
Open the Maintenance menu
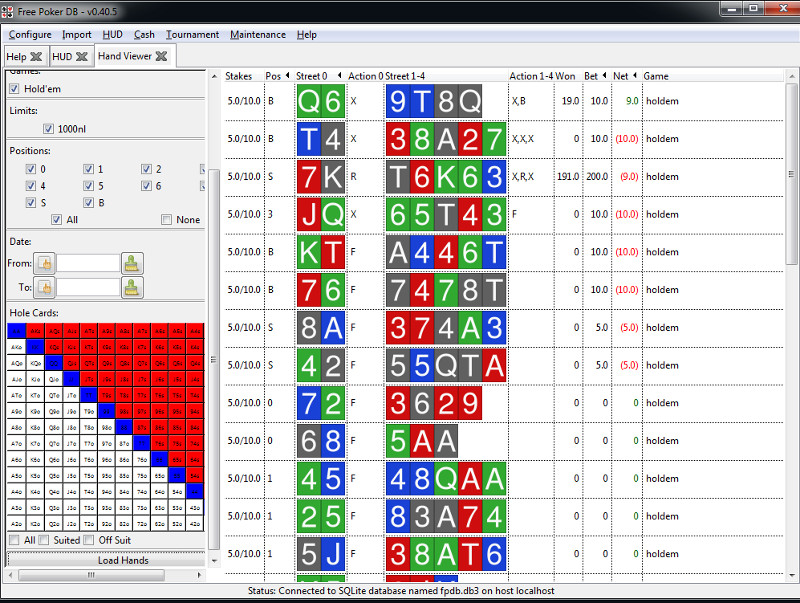coord(258,35)
